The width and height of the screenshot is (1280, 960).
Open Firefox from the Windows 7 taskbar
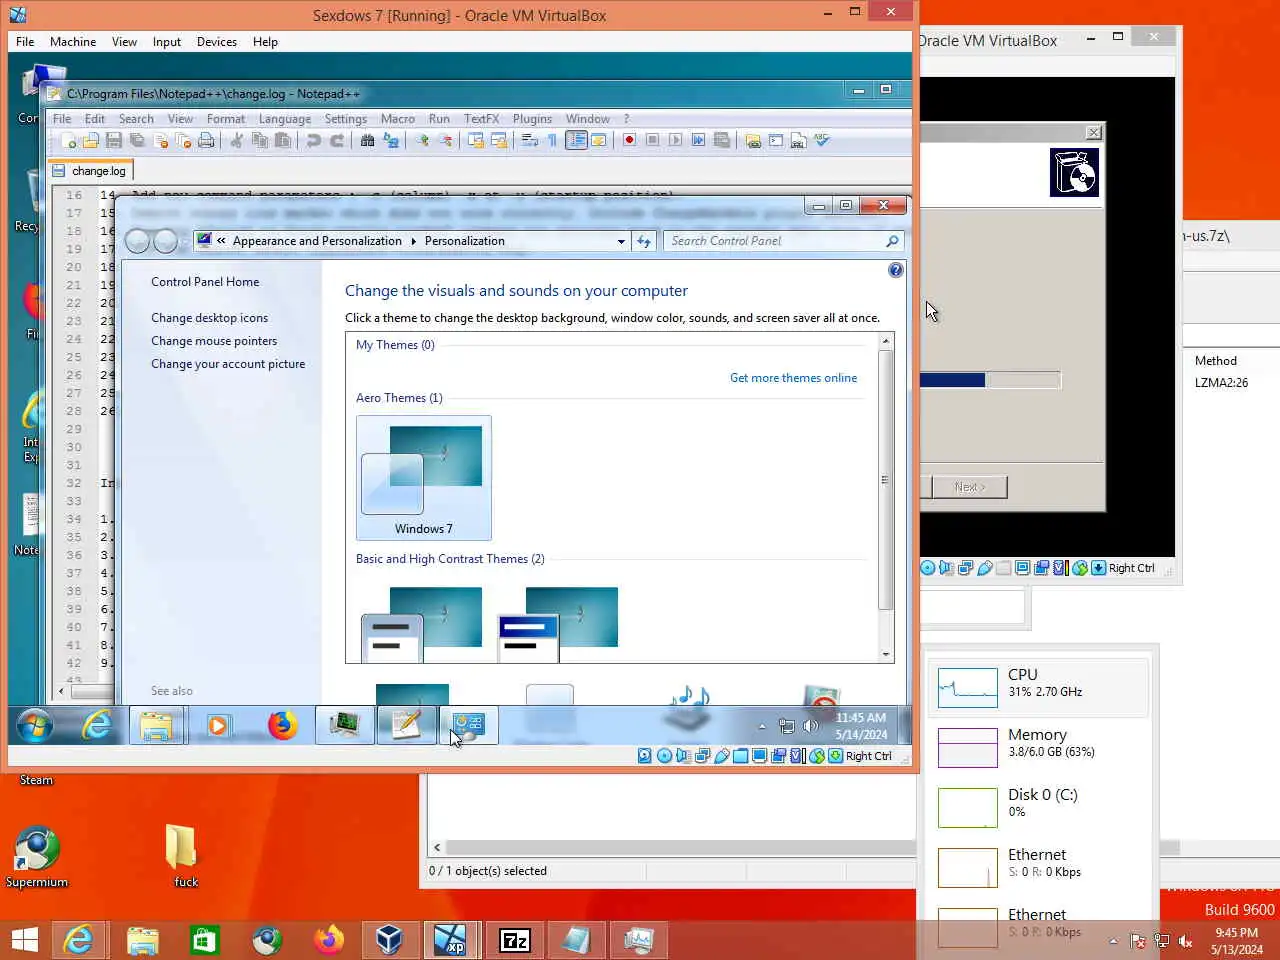click(282, 724)
